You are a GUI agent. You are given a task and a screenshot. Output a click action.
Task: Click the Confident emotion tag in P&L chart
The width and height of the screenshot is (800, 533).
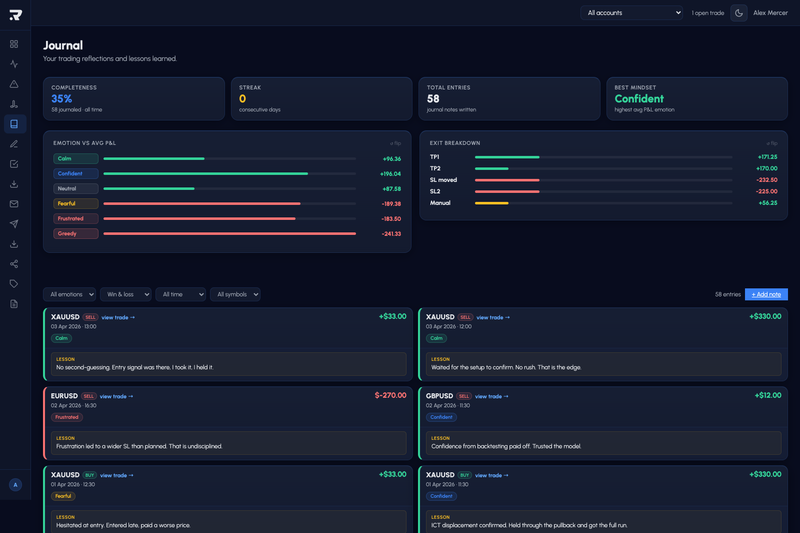point(76,173)
